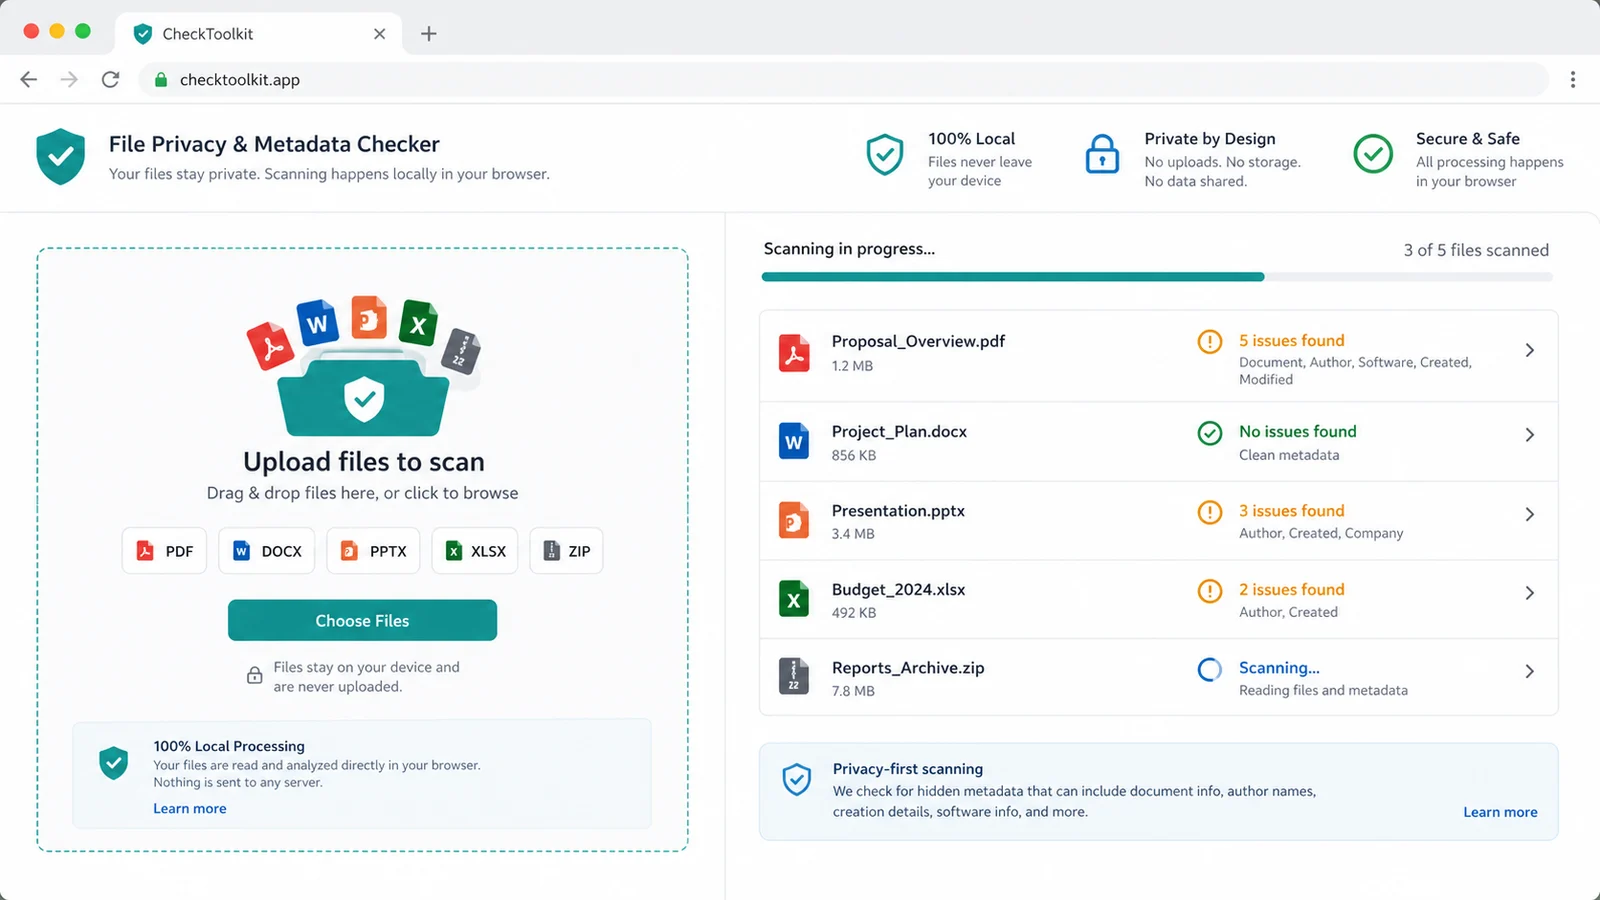Click the PDF file type chip
The image size is (1600, 900).
(165, 551)
